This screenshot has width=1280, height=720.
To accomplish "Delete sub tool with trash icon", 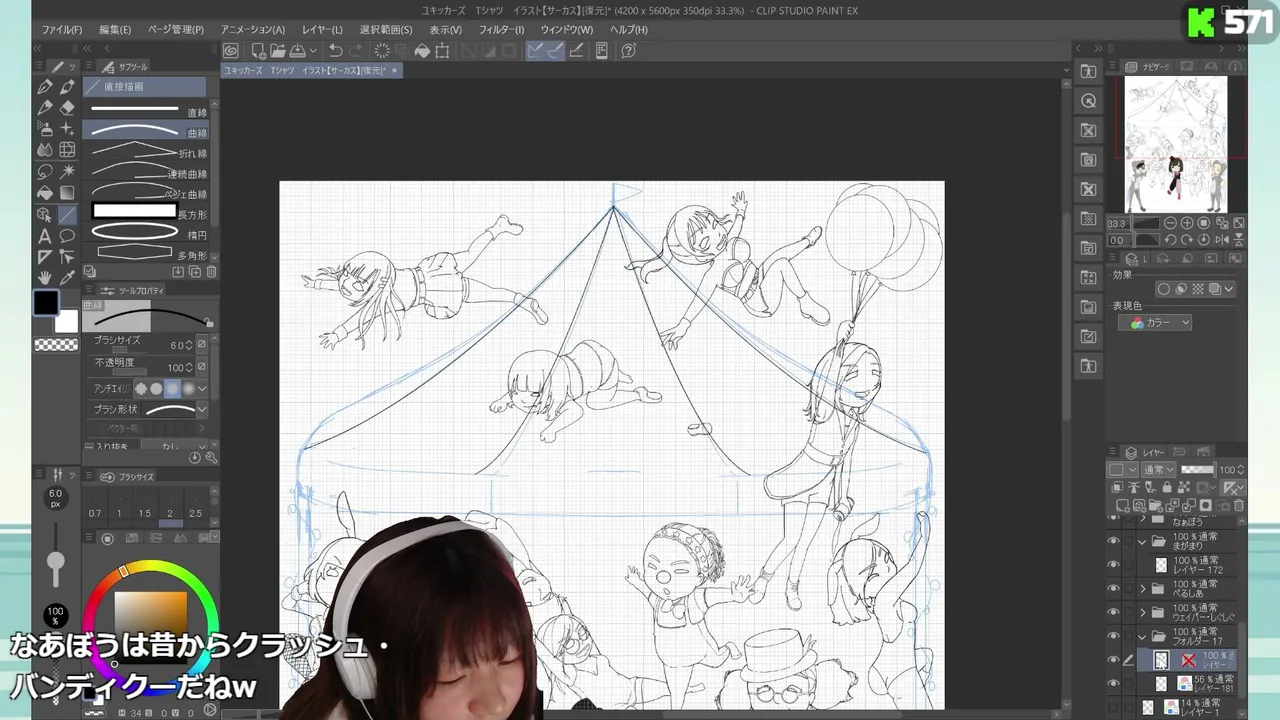I will tap(211, 272).
